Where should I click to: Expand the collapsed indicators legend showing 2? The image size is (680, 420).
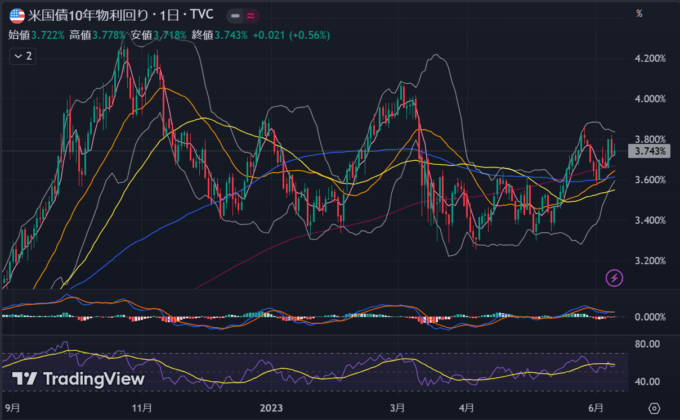click(24, 57)
